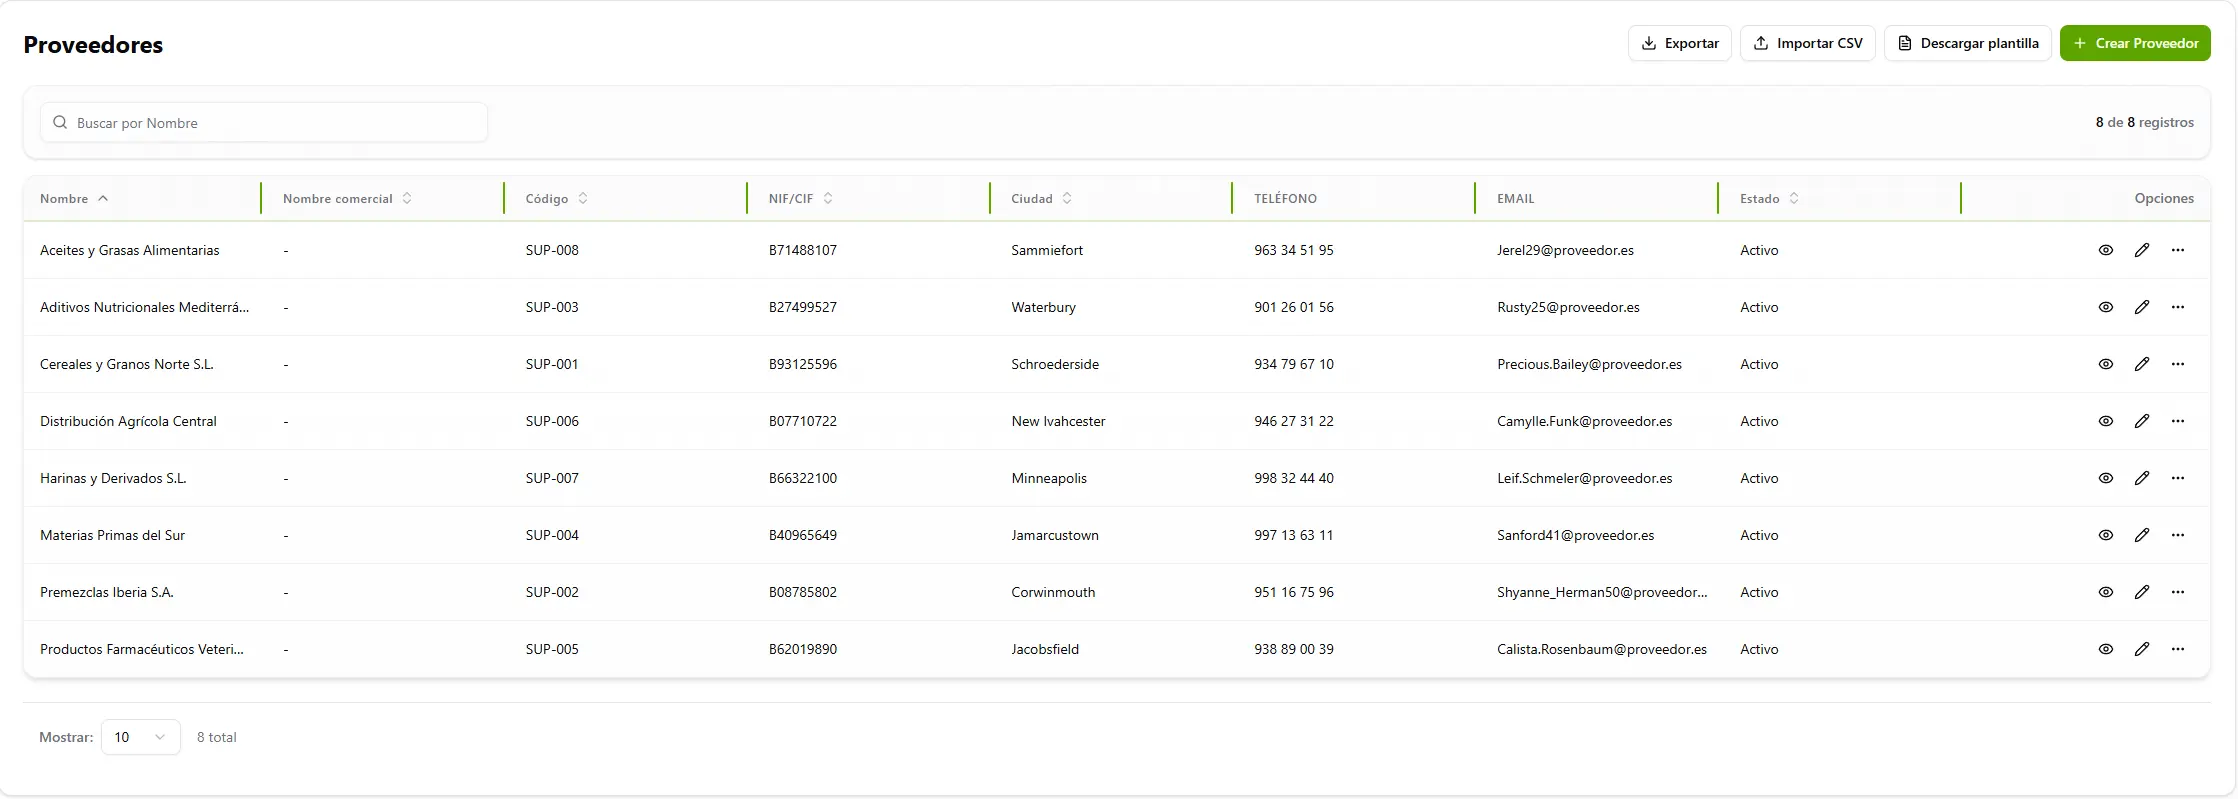Edit the Aceites y Grasas Alimentarias supplier
The width and height of the screenshot is (2238, 799).
tap(2141, 250)
